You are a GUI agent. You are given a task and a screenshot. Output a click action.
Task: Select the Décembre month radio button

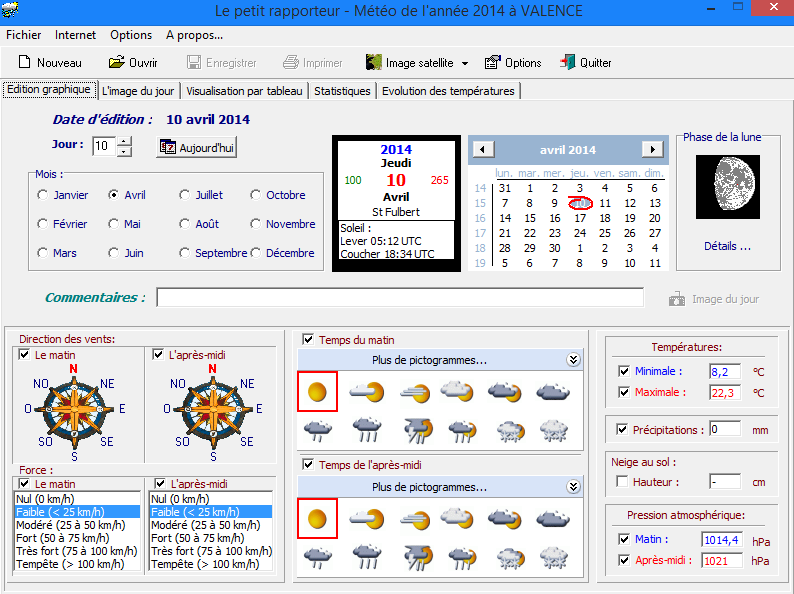255,253
